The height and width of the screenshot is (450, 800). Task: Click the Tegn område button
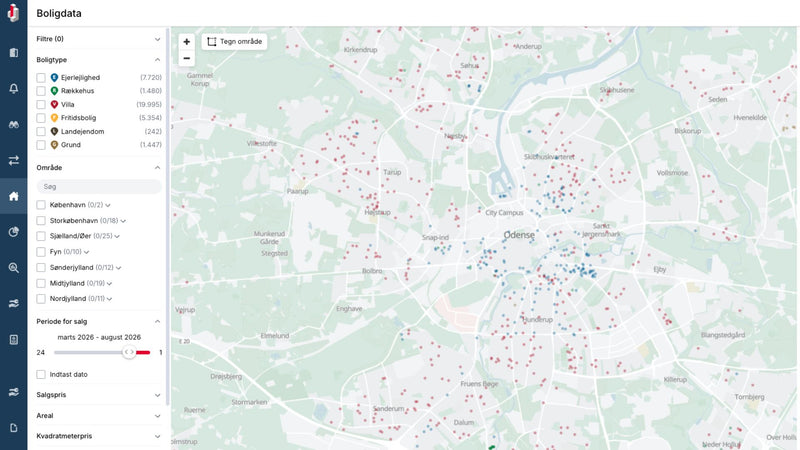pyautogui.click(x=235, y=42)
